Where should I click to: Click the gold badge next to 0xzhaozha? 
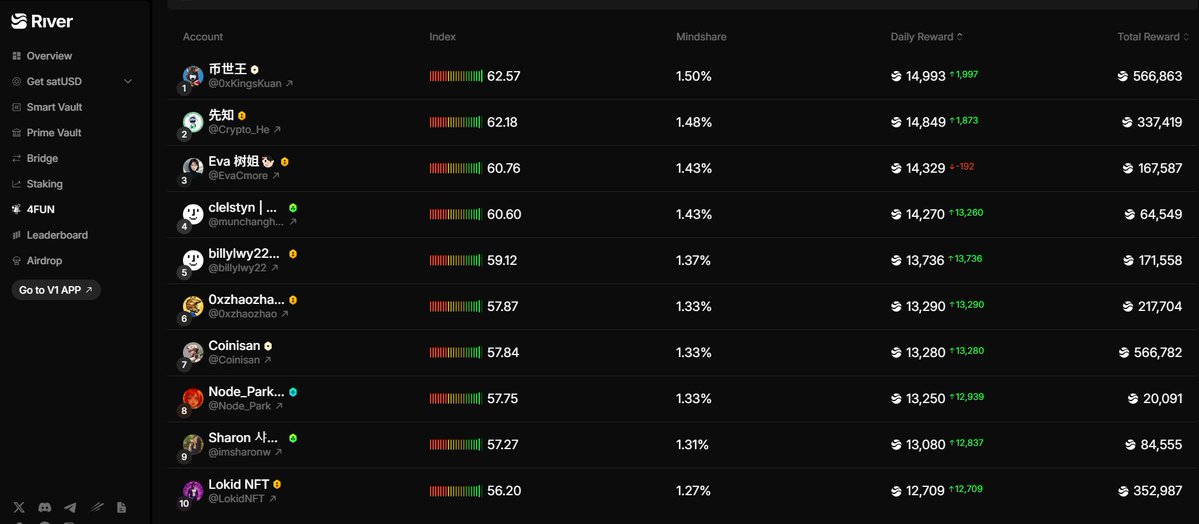293,300
